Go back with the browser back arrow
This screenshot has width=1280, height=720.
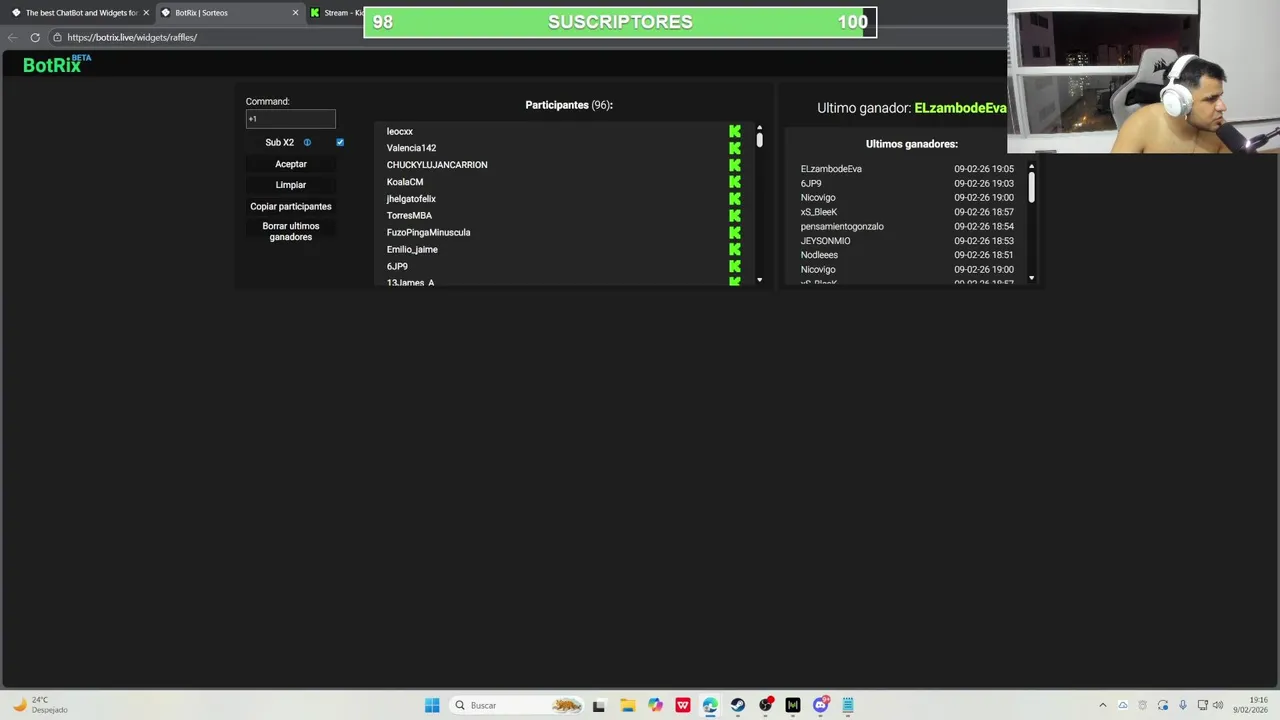point(12,37)
